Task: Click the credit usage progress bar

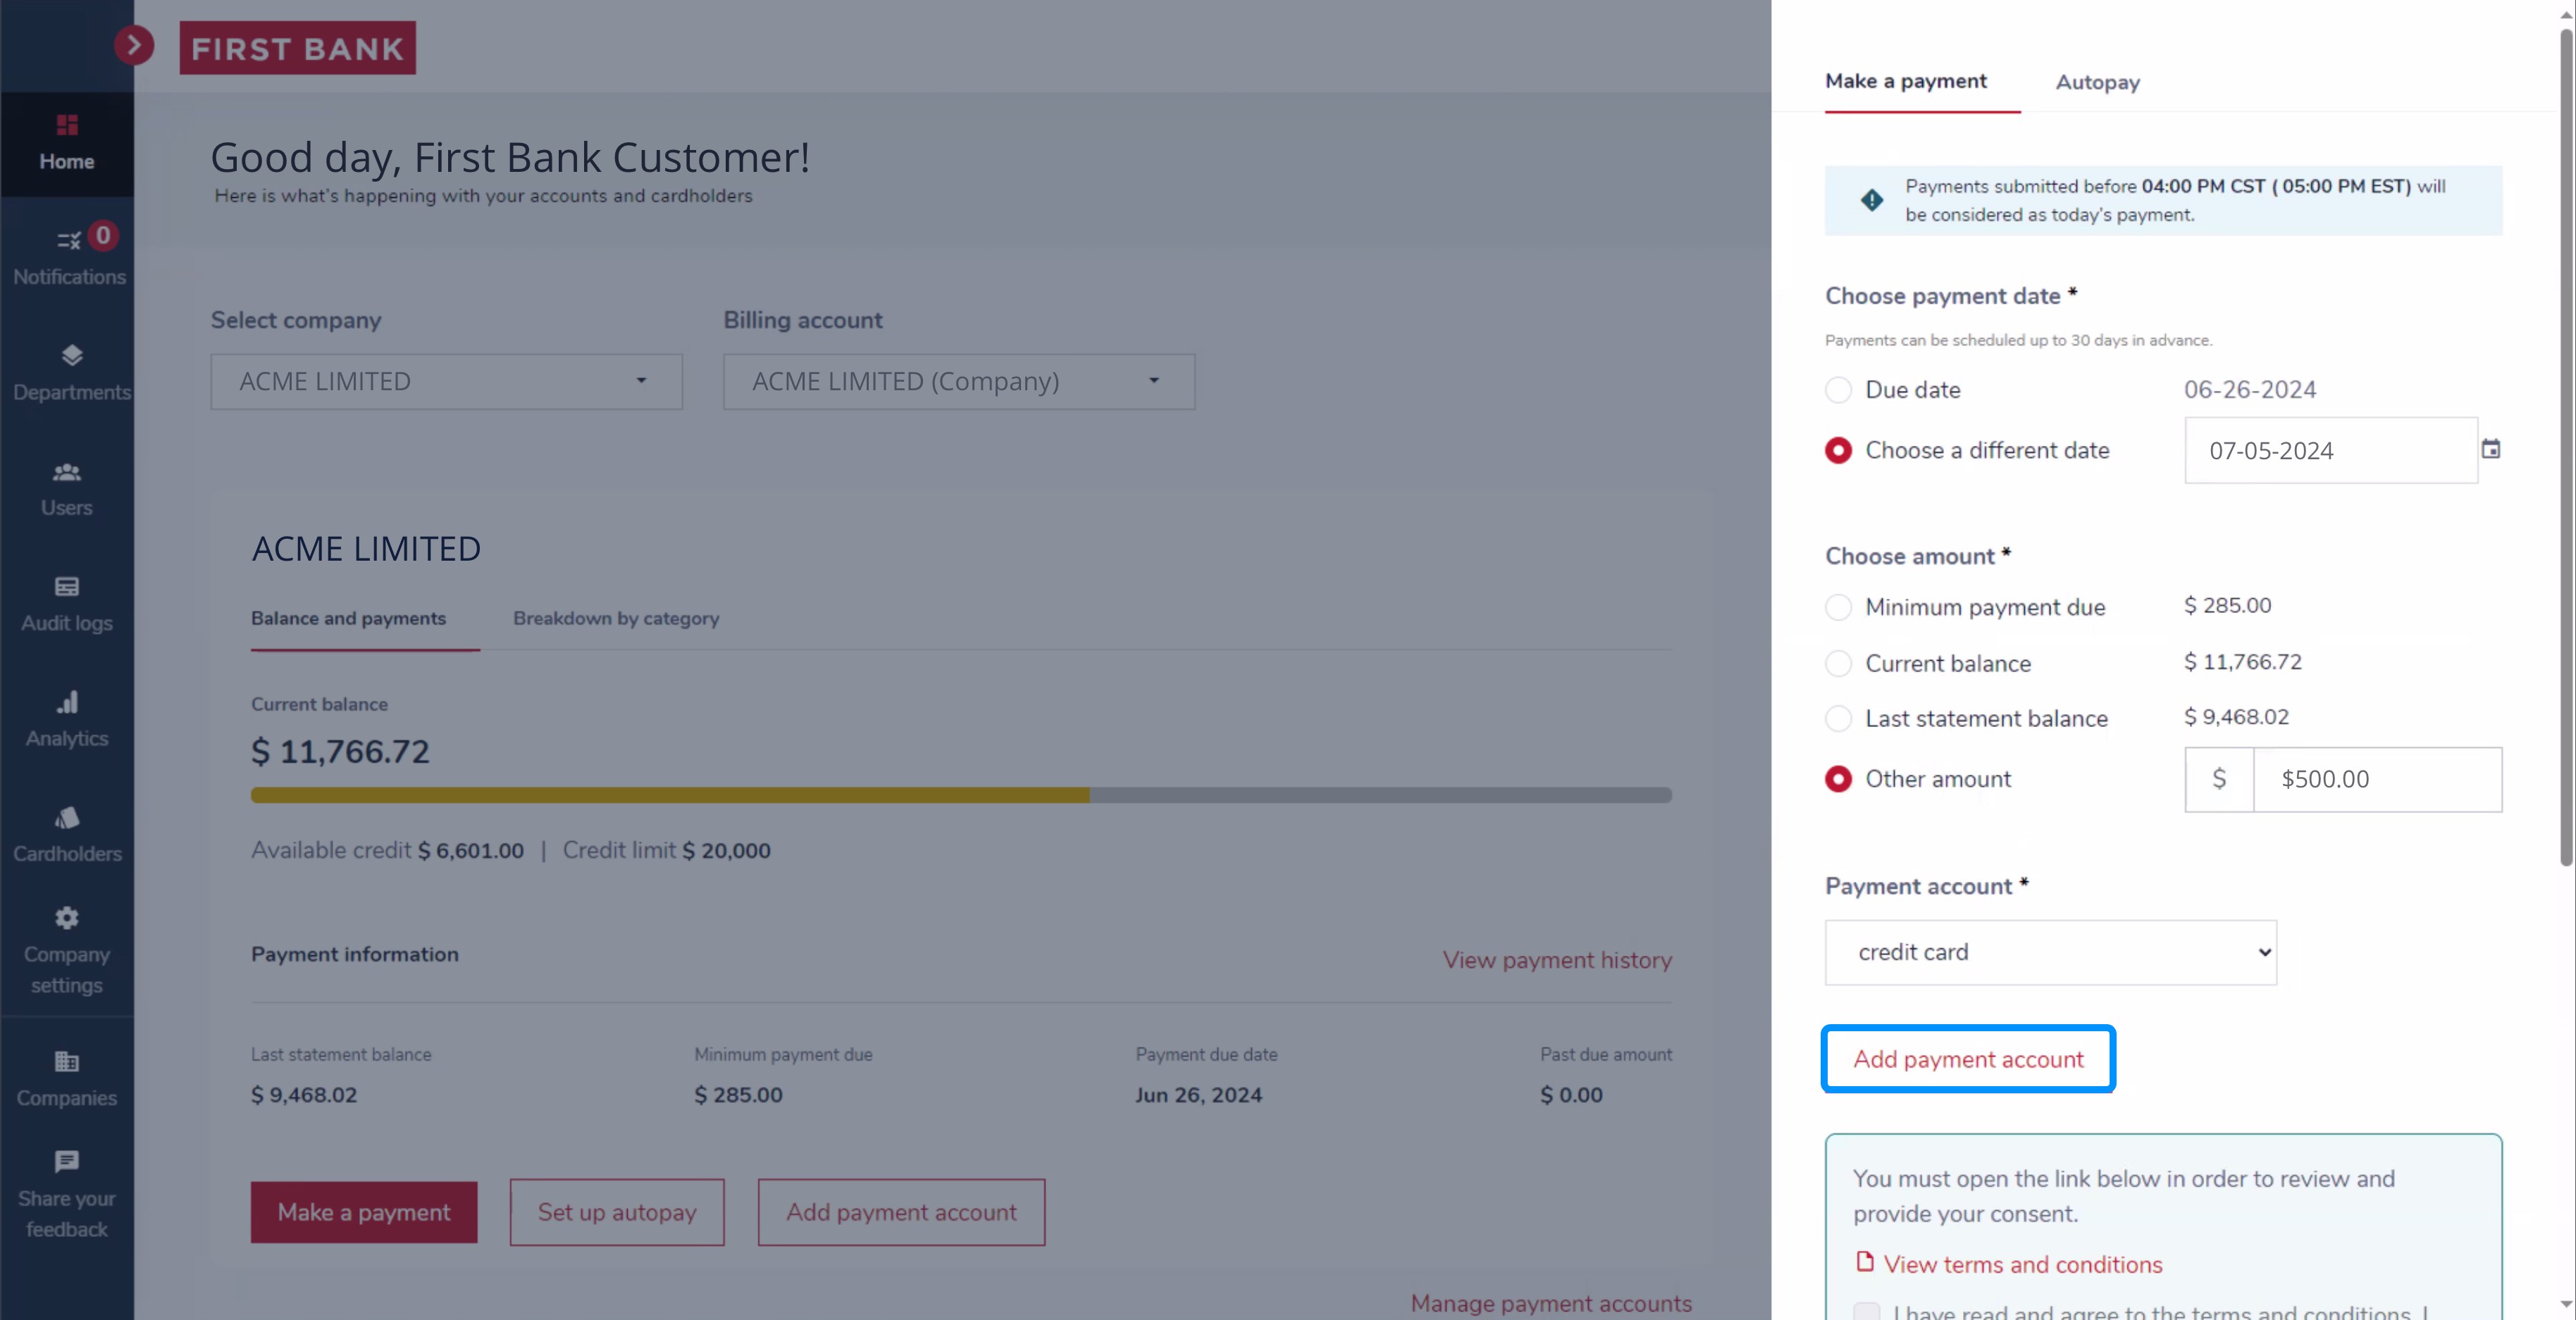Action: [x=961, y=795]
